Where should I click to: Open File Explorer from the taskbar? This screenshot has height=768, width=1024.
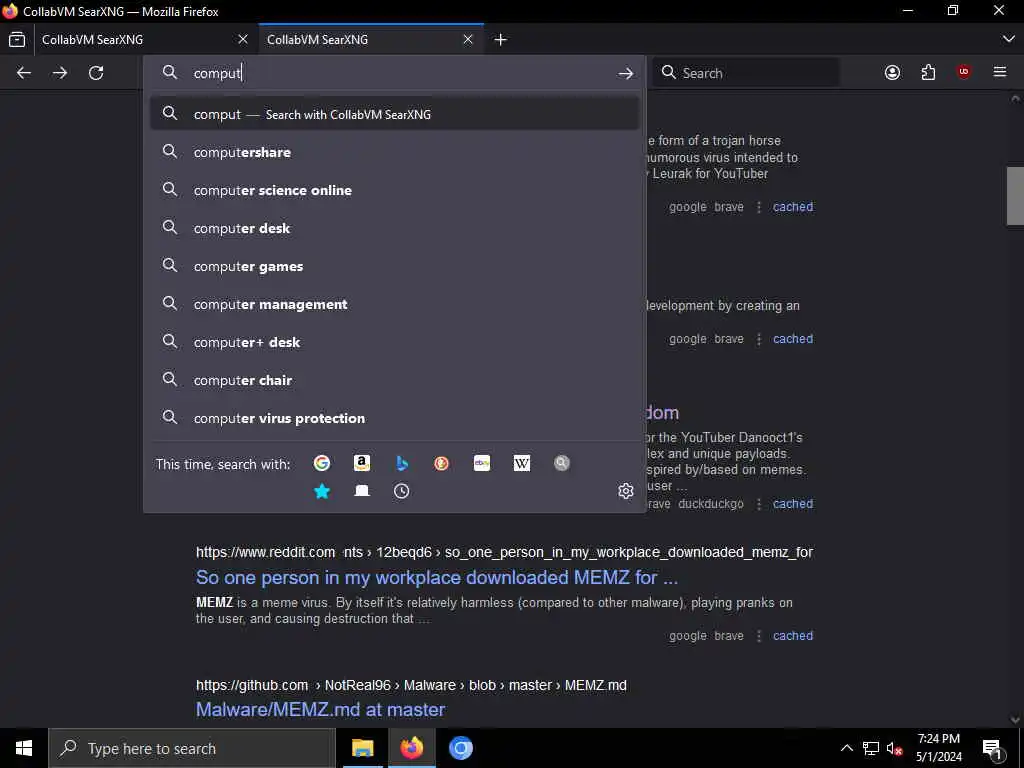tap(362, 748)
